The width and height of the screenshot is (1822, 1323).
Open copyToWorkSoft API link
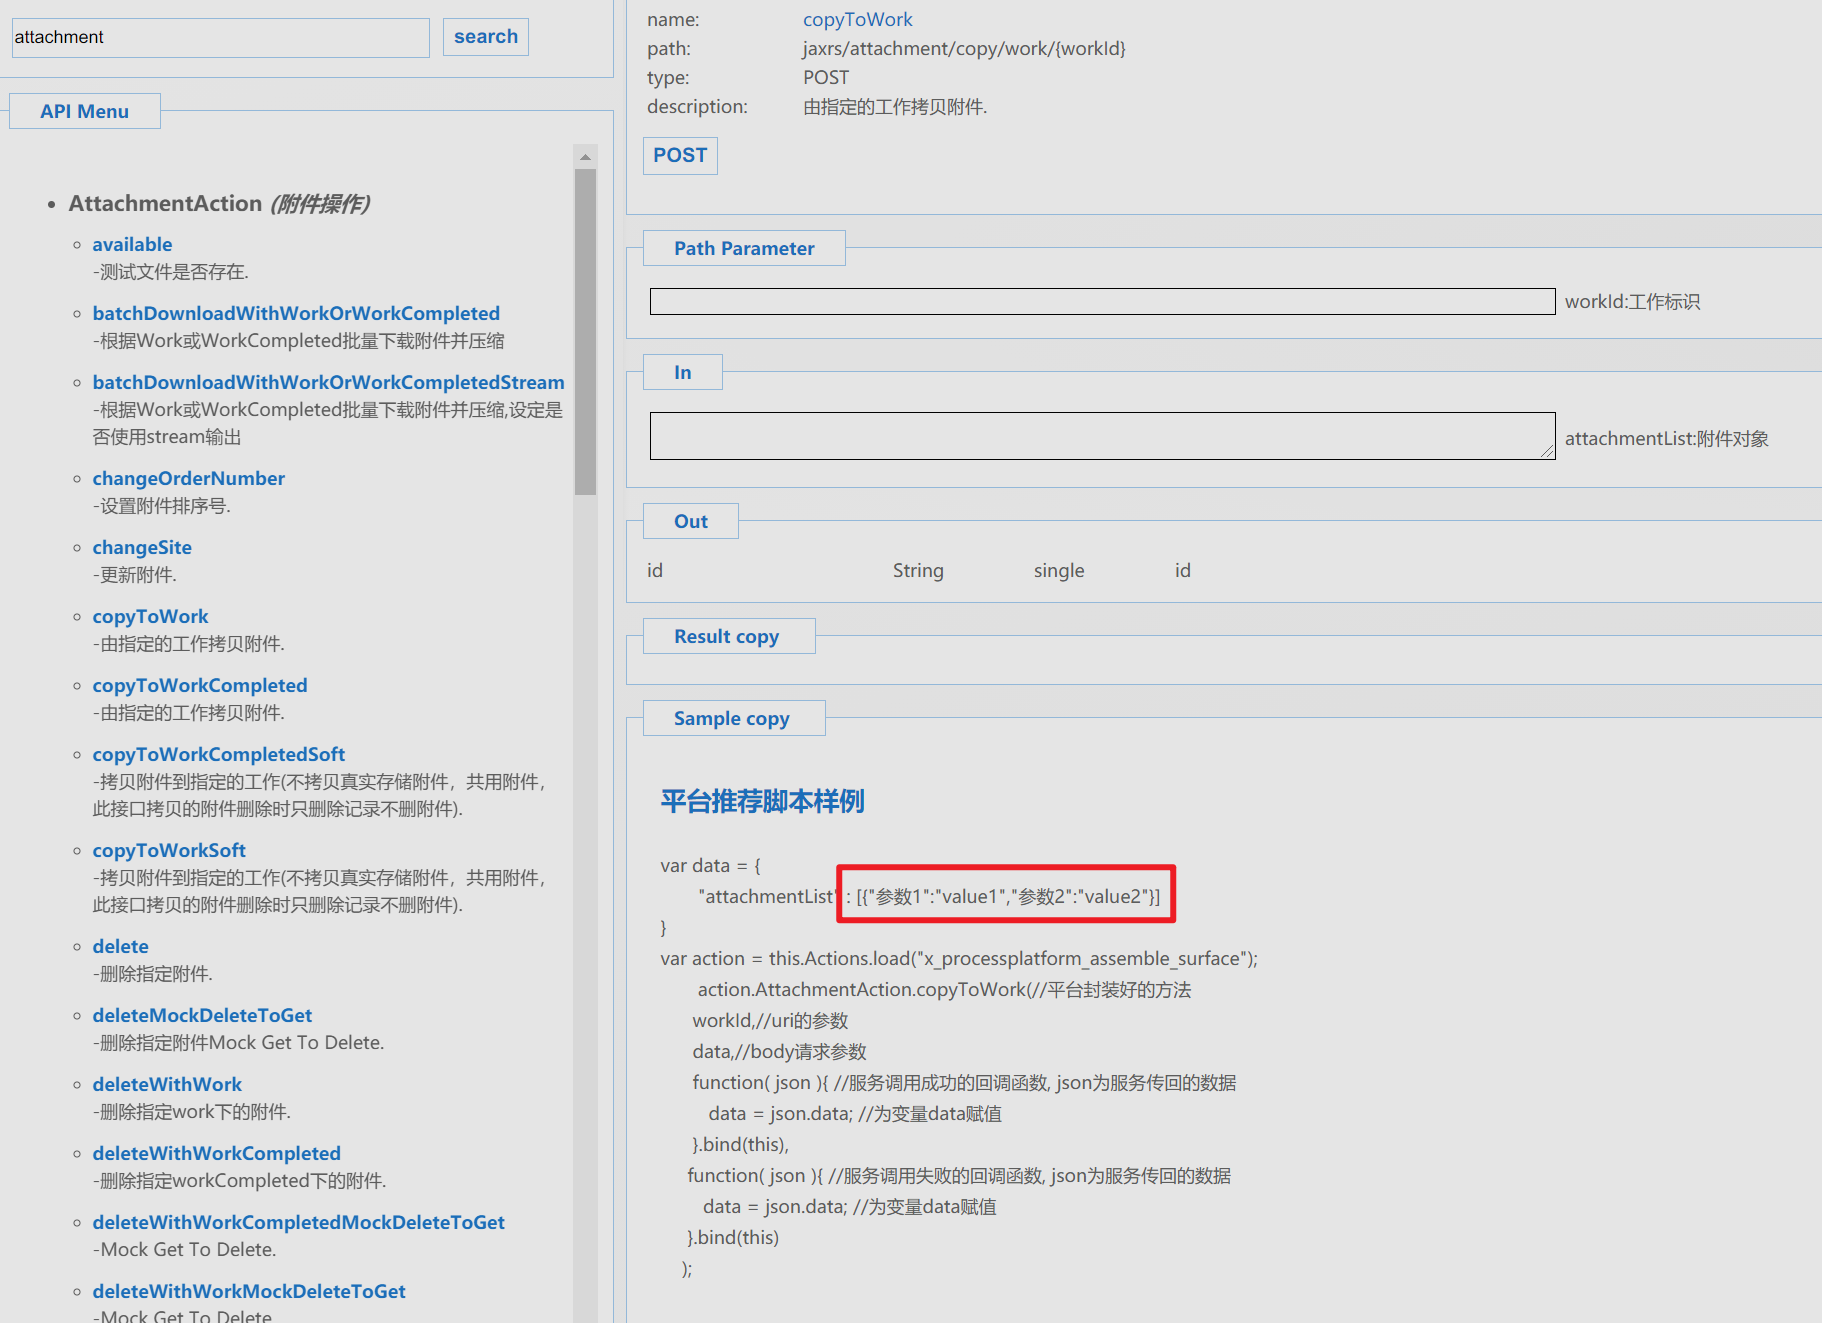click(x=169, y=850)
